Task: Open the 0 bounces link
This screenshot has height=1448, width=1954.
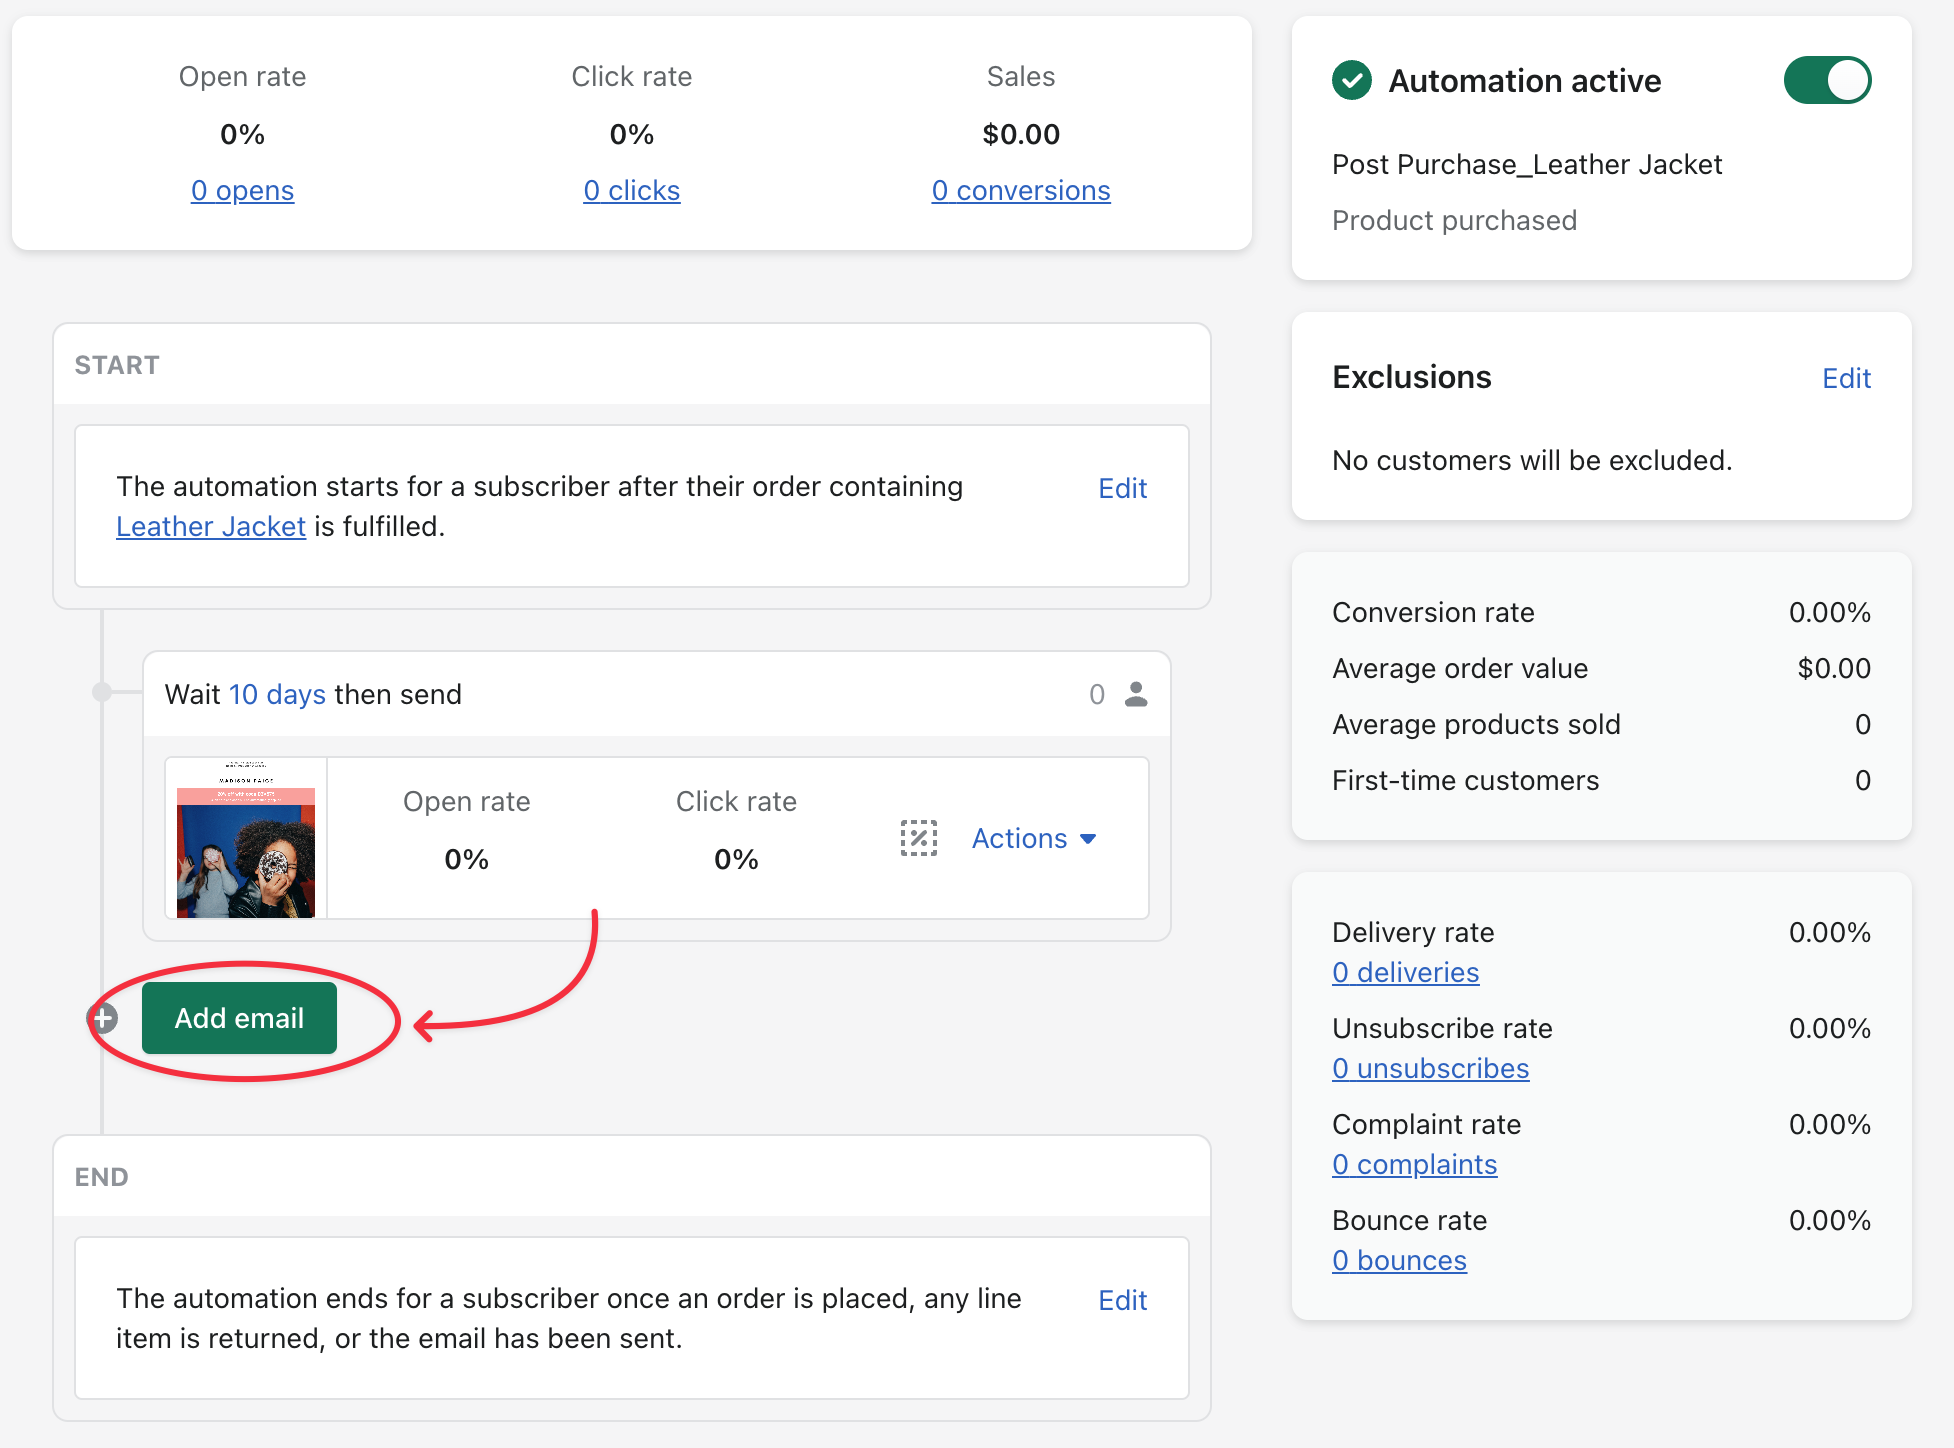Action: 1399,1260
